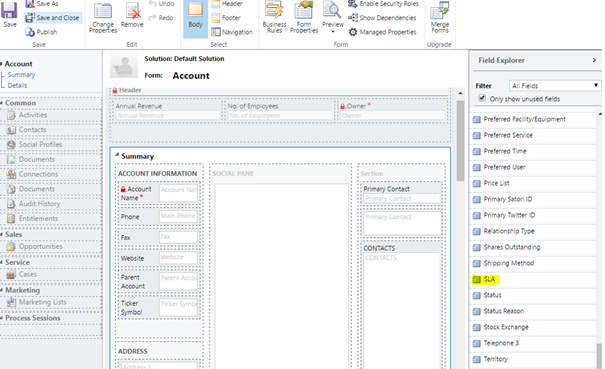Open Form Properties
Screen dimensions: 605x369
coord(304,18)
